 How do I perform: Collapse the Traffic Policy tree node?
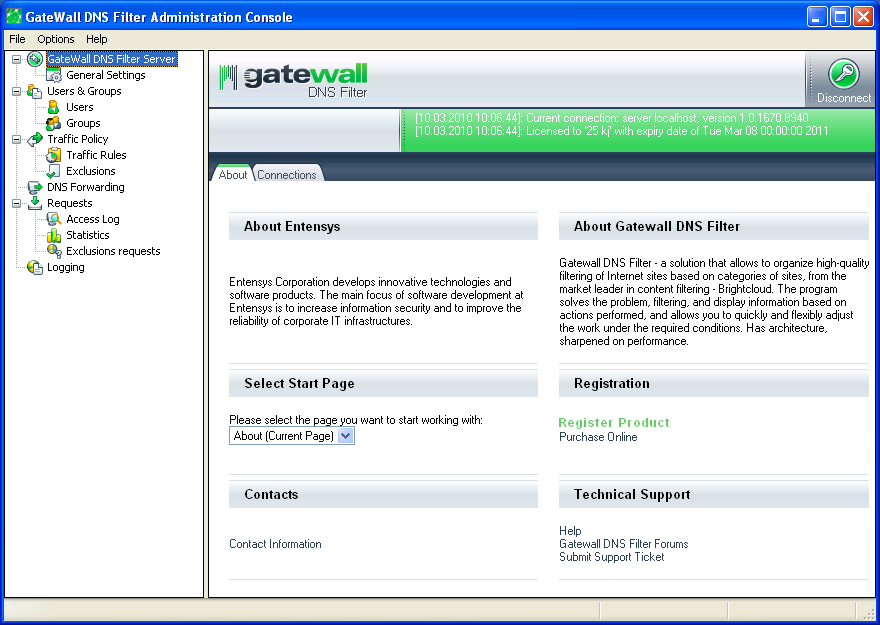(x=16, y=139)
